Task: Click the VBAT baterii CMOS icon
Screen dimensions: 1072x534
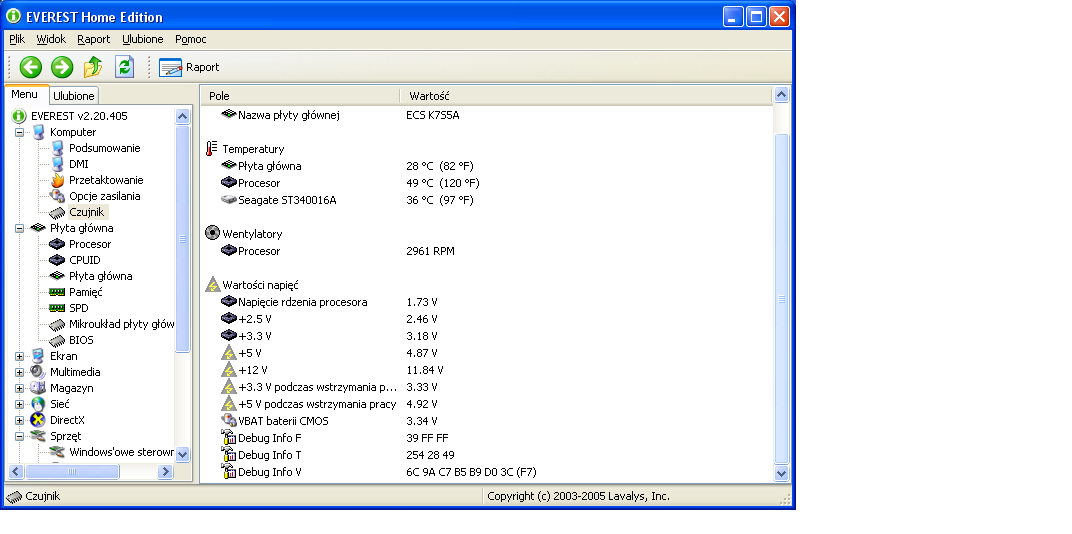Action: pyautogui.click(x=229, y=420)
